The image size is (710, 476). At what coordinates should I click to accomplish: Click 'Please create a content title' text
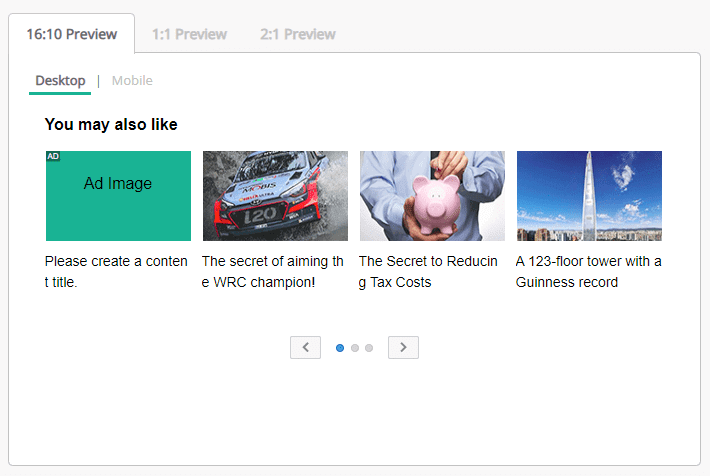tap(116, 272)
